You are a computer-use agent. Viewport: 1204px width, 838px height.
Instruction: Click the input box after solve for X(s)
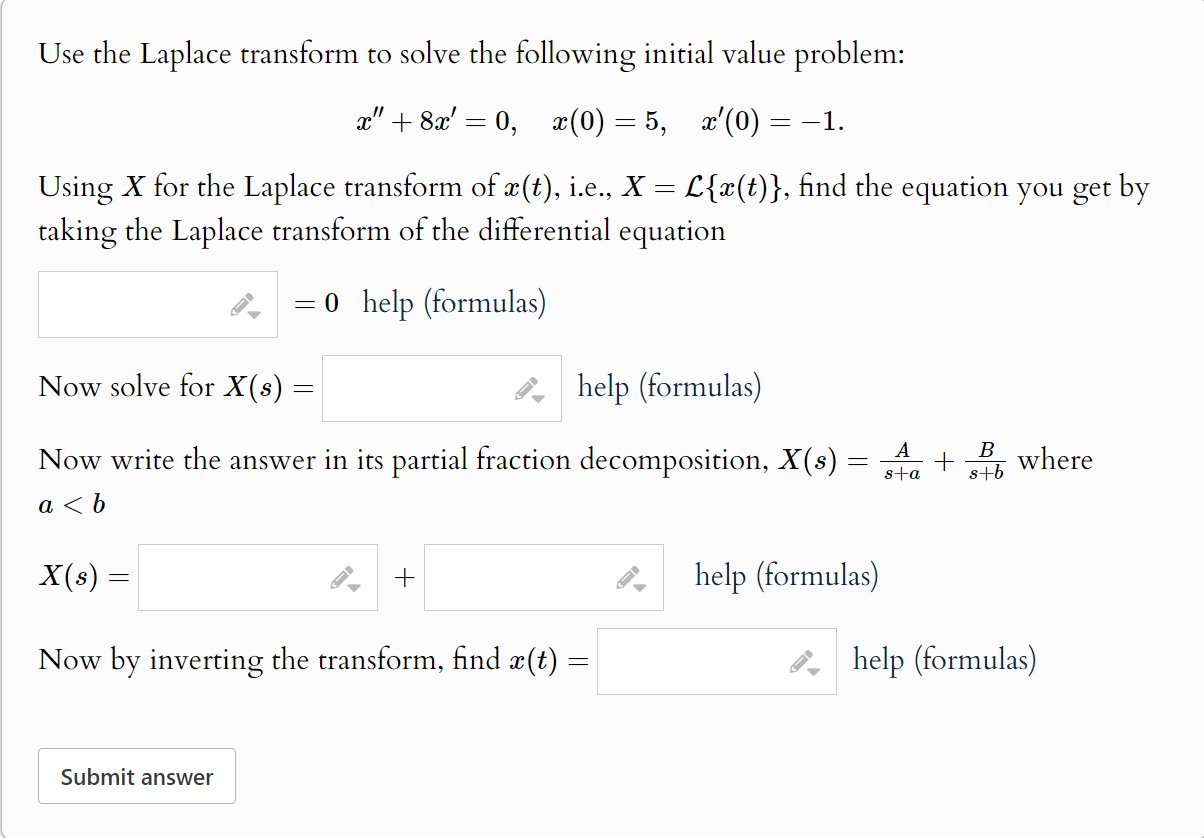[x=420, y=388]
